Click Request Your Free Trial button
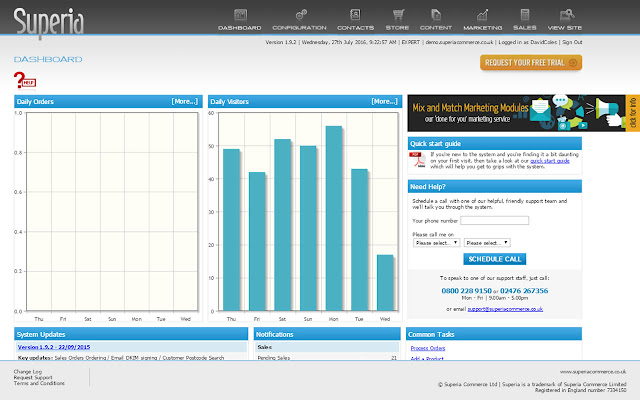This screenshot has height=400, width=640. [531, 62]
